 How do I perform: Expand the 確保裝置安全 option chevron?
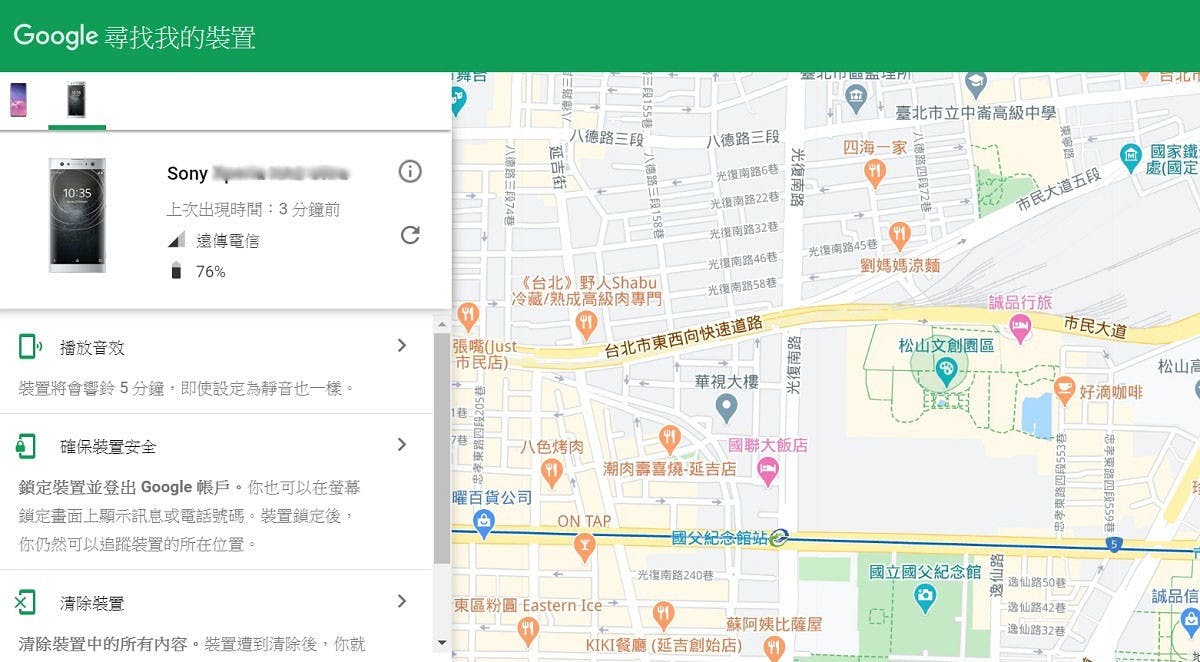point(402,445)
